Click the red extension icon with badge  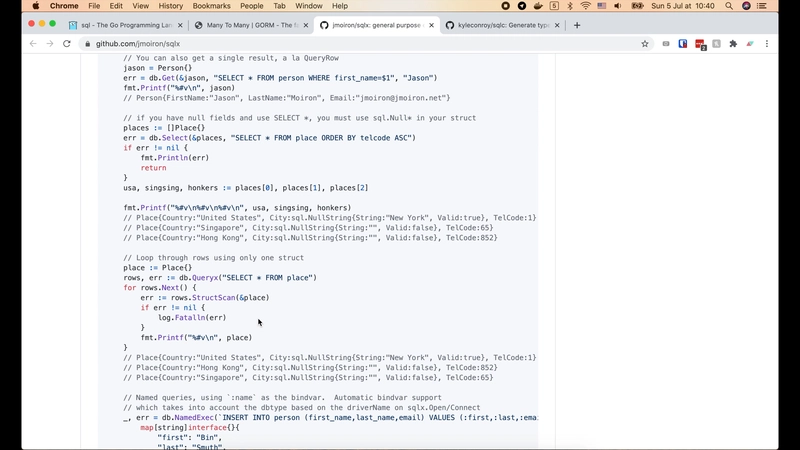tap(700, 44)
